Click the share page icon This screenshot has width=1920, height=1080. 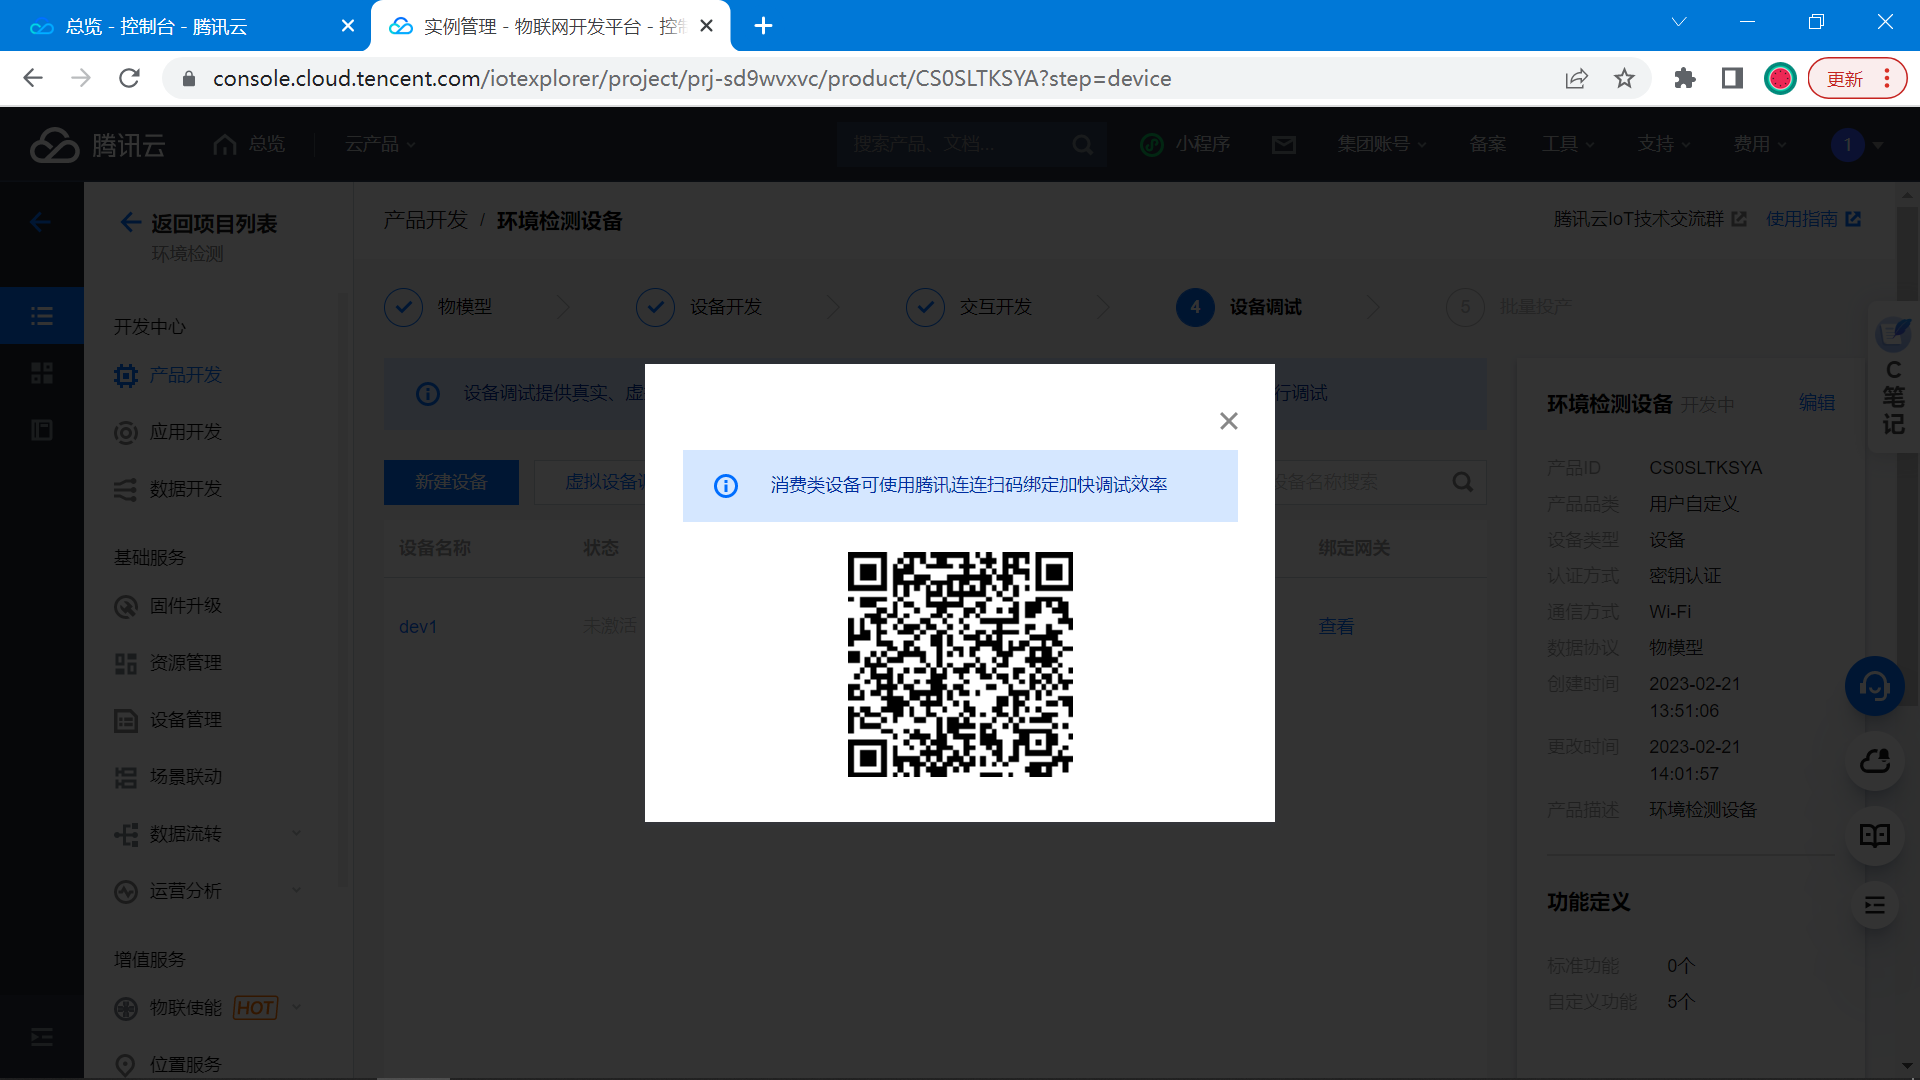[1576, 79]
